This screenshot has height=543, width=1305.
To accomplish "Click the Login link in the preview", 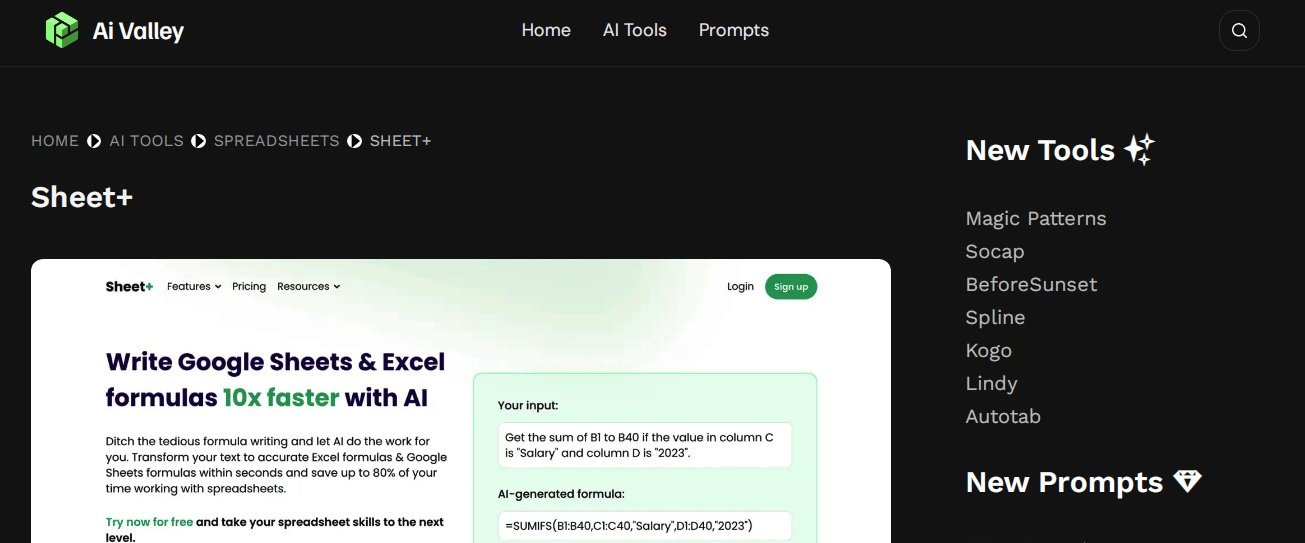I will tap(740, 286).
